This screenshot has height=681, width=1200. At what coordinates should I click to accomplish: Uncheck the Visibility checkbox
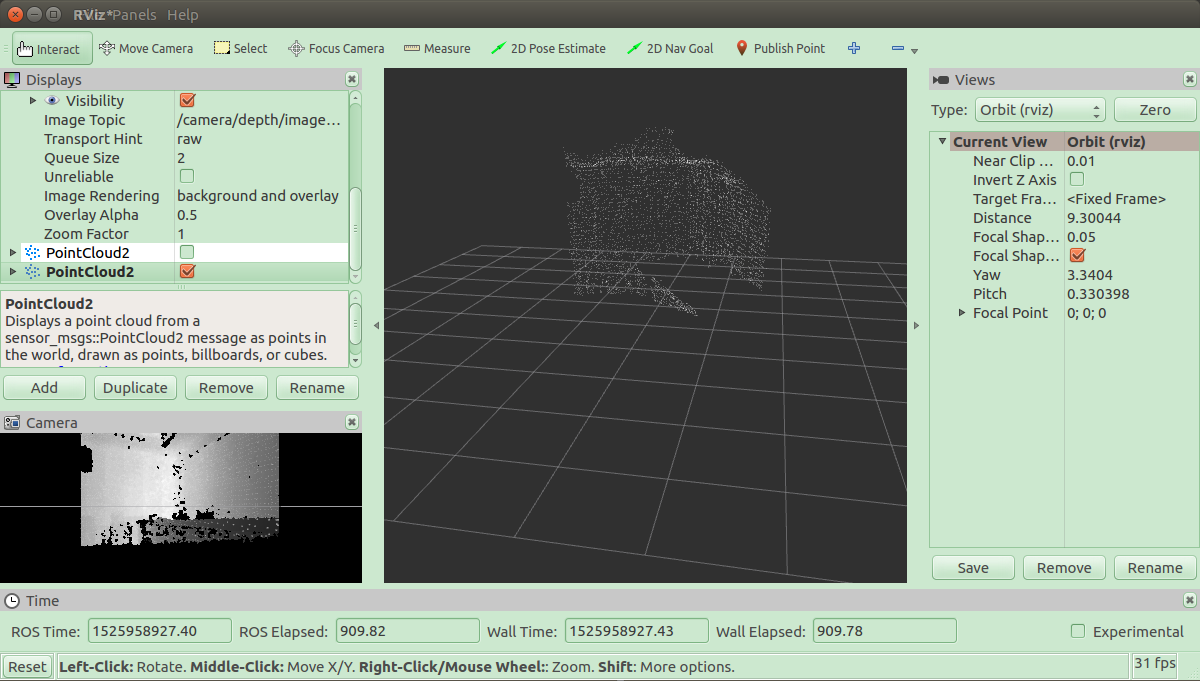coord(187,101)
